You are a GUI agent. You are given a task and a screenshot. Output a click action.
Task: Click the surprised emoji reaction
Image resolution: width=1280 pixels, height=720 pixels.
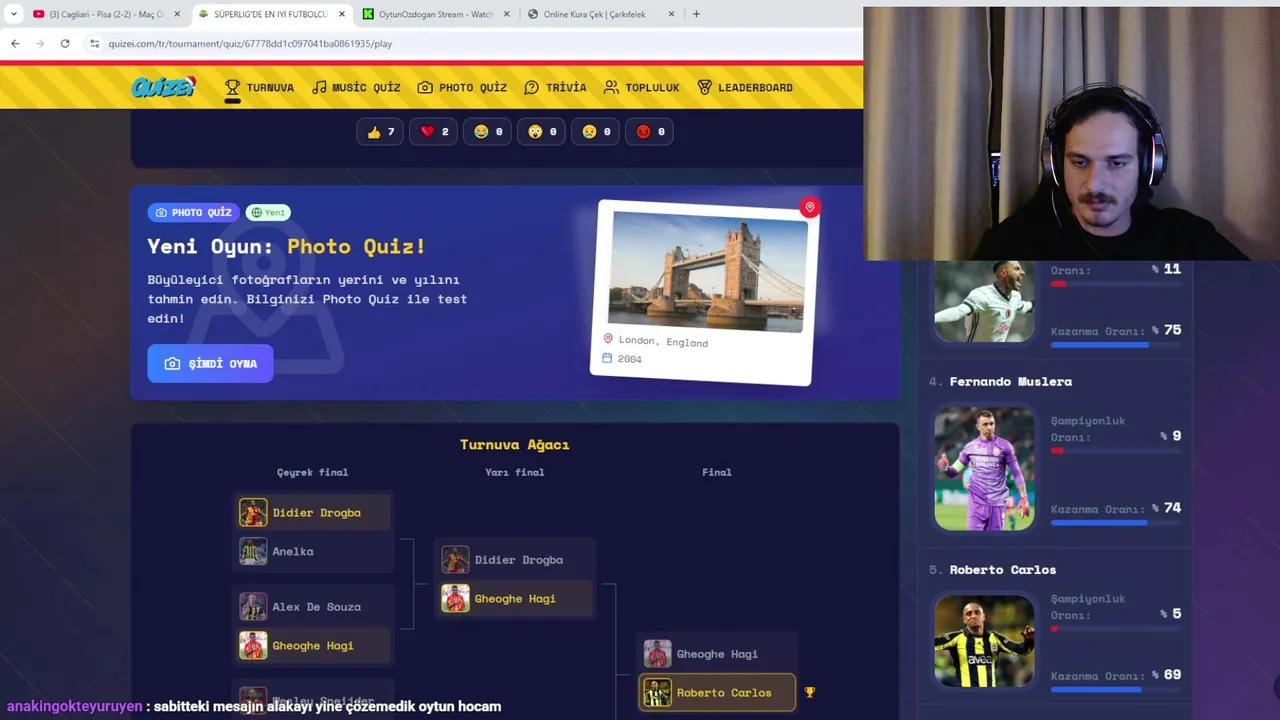point(542,131)
